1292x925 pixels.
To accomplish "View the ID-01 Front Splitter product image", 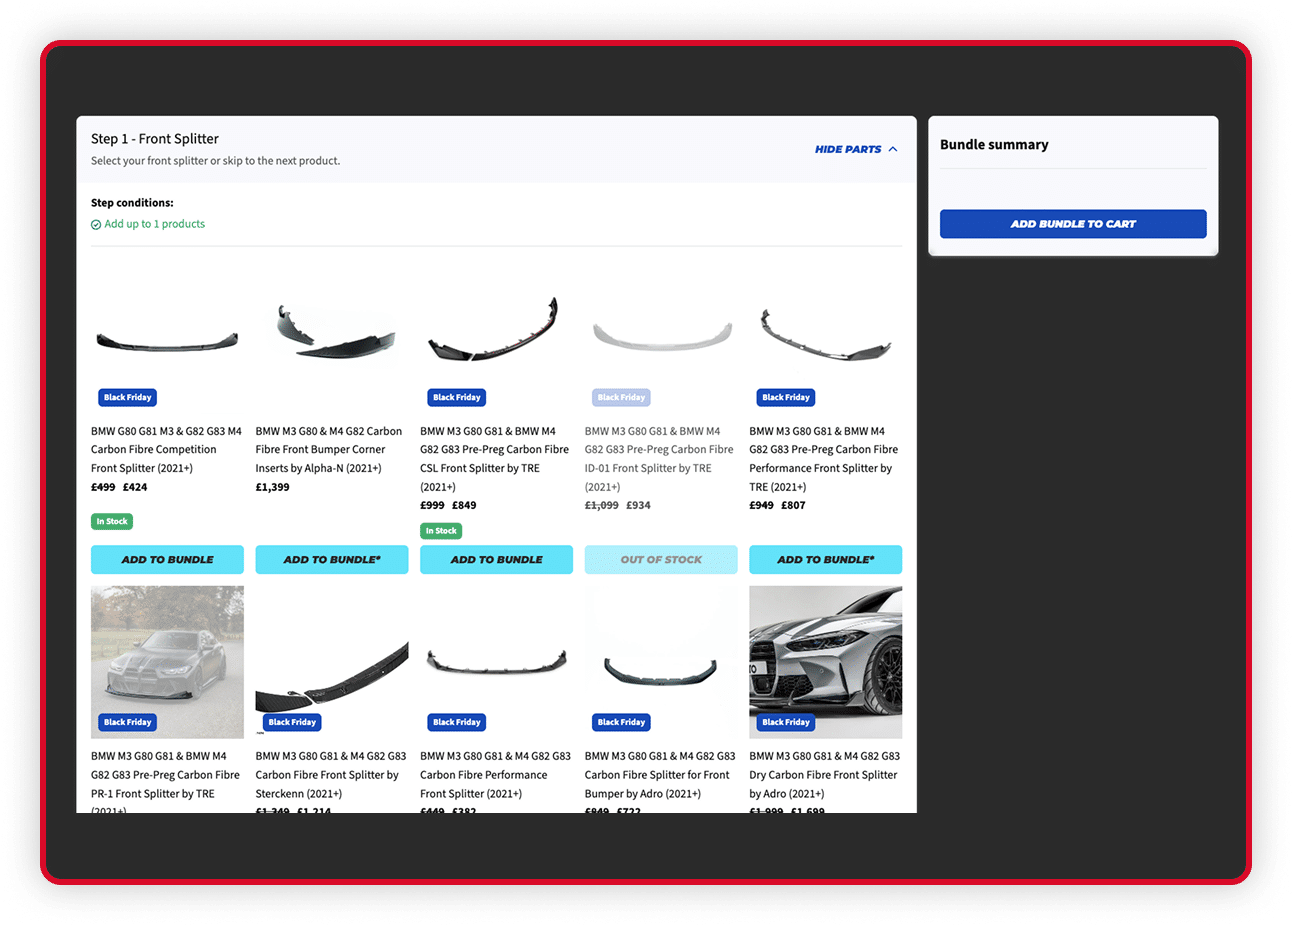I will [x=660, y=335].
